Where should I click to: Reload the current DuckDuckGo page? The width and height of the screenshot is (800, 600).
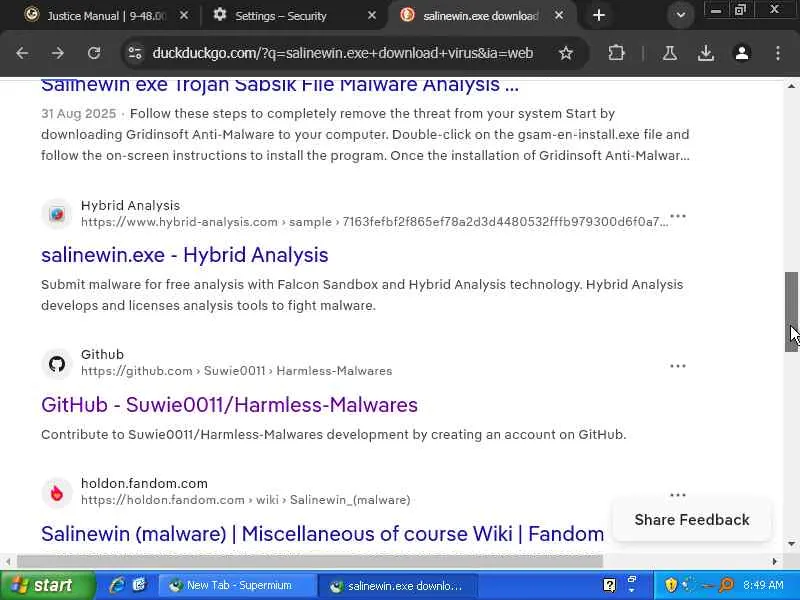[x=94, y=53]
